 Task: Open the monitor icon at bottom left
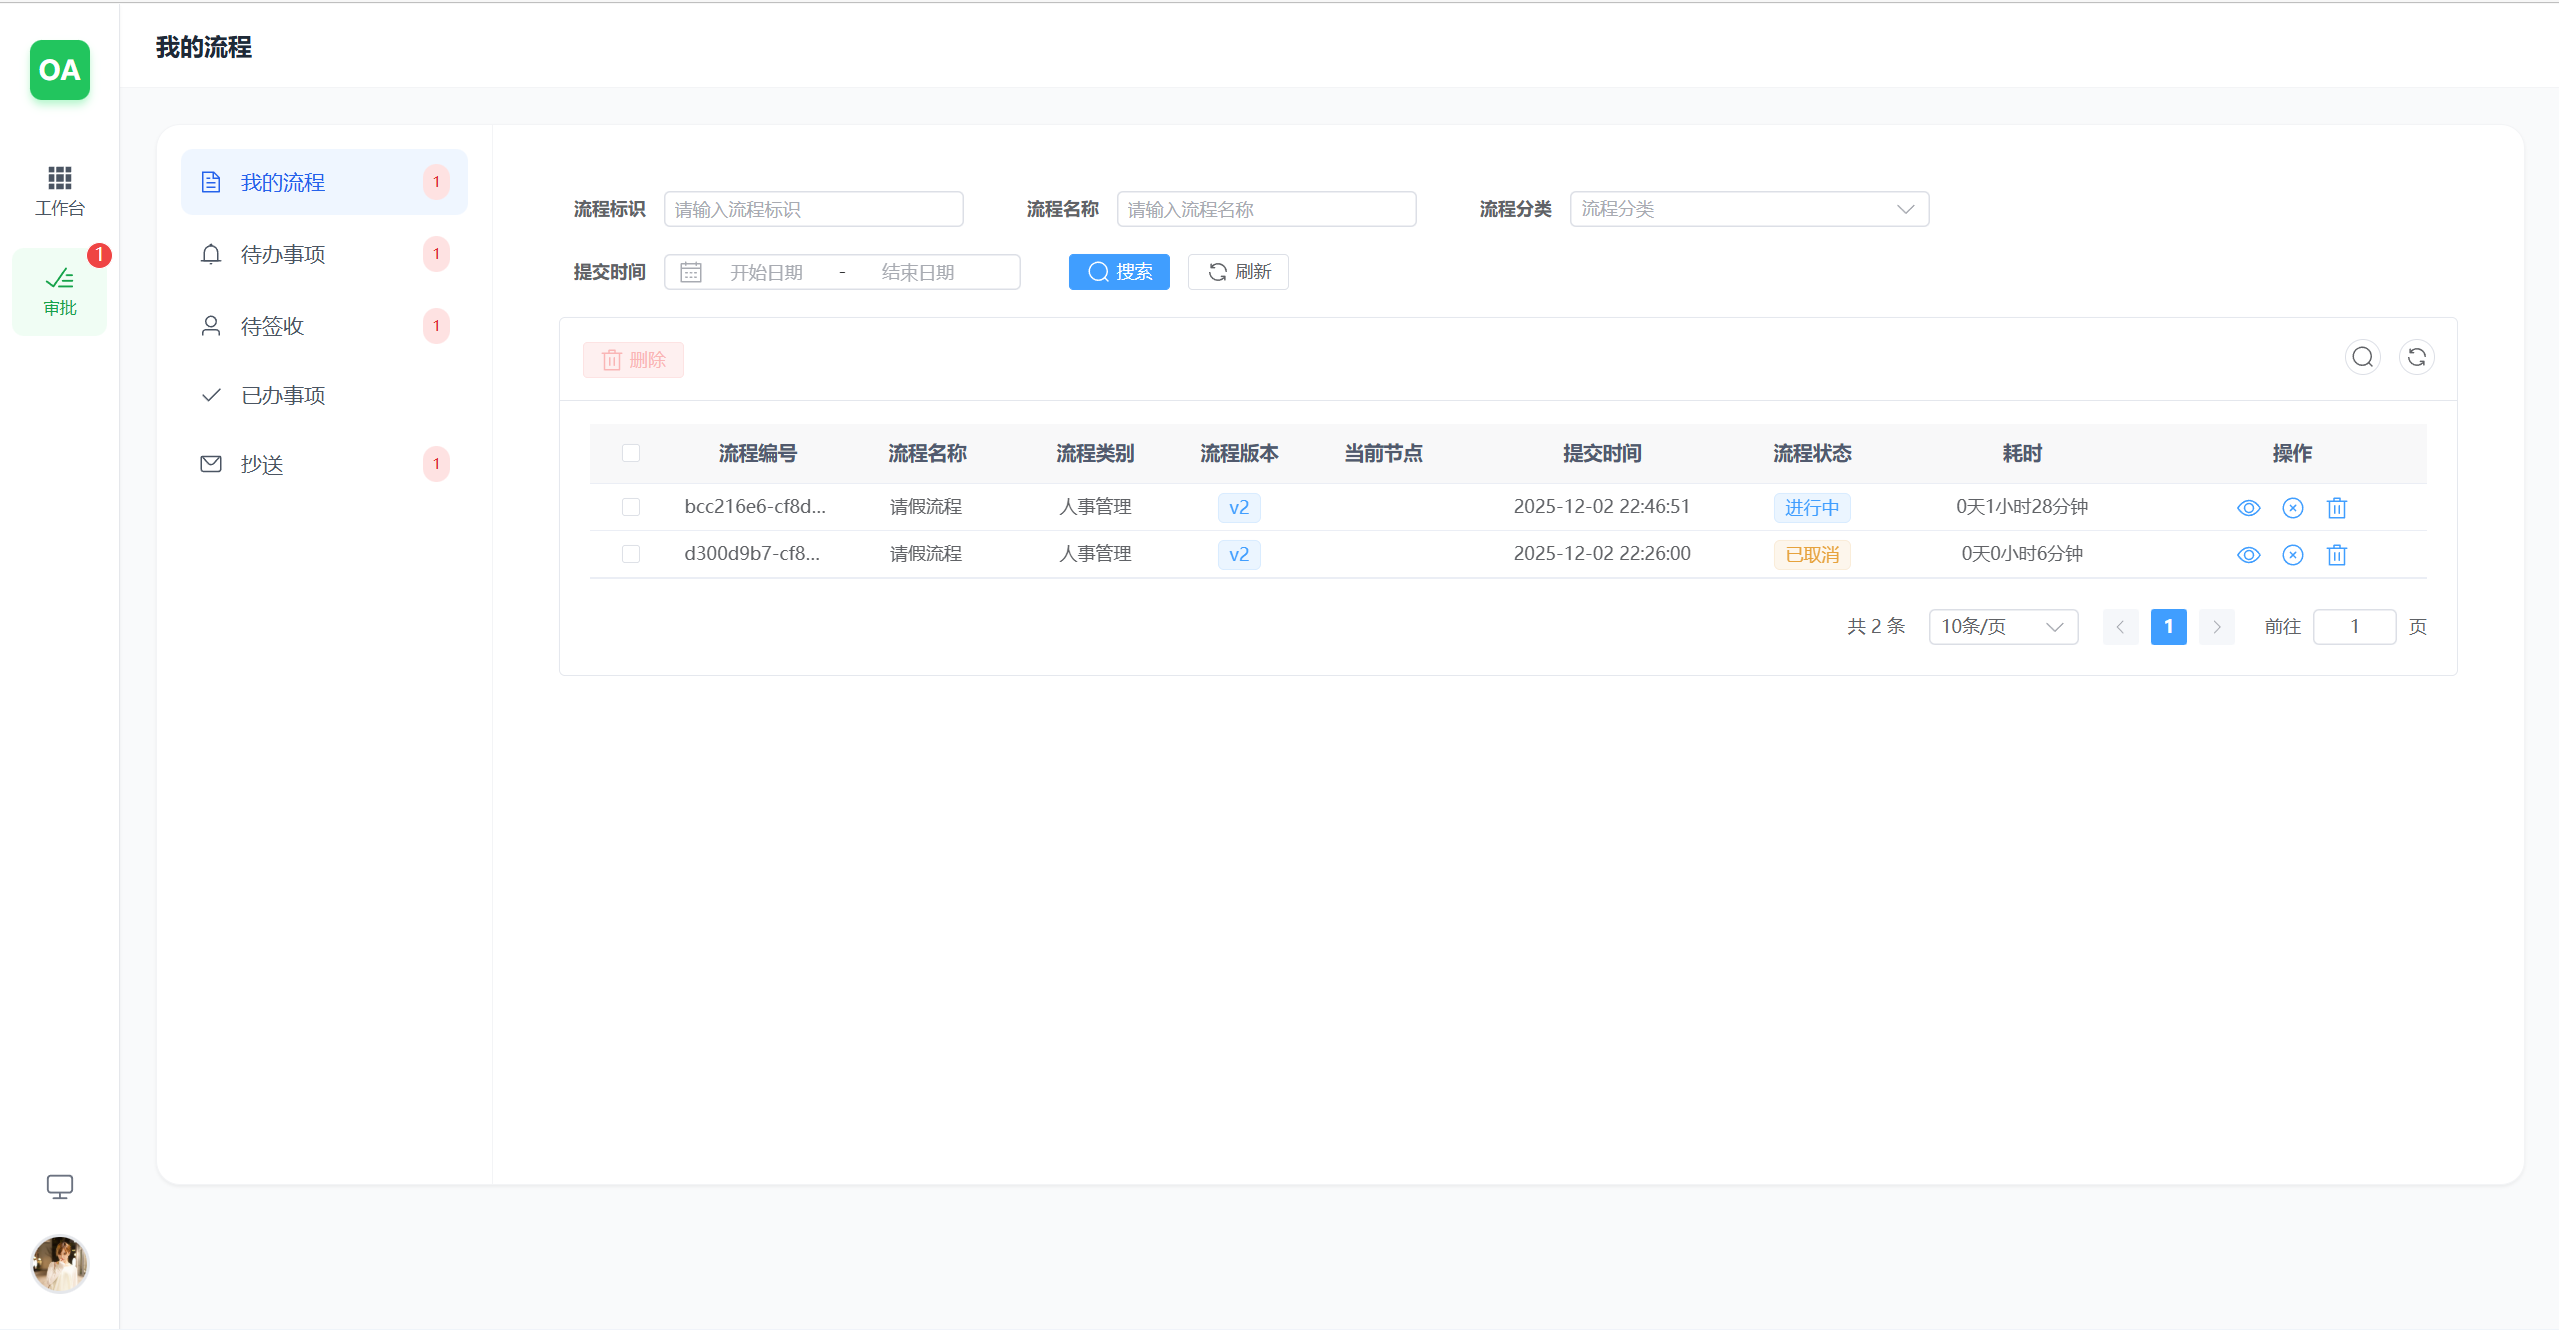pos(59,1186)
